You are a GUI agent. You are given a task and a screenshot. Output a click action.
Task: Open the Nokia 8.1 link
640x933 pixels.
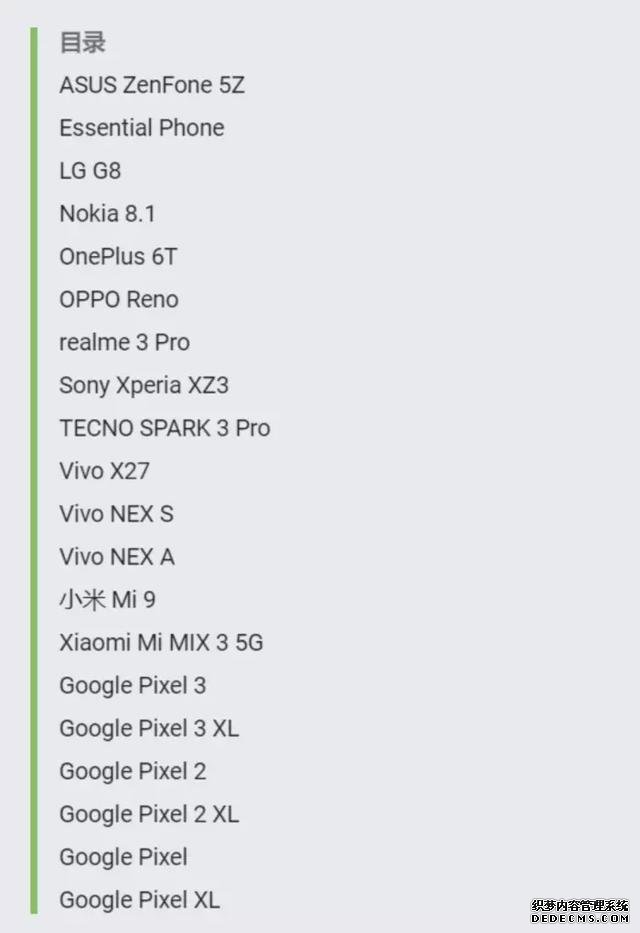[108, 214]
